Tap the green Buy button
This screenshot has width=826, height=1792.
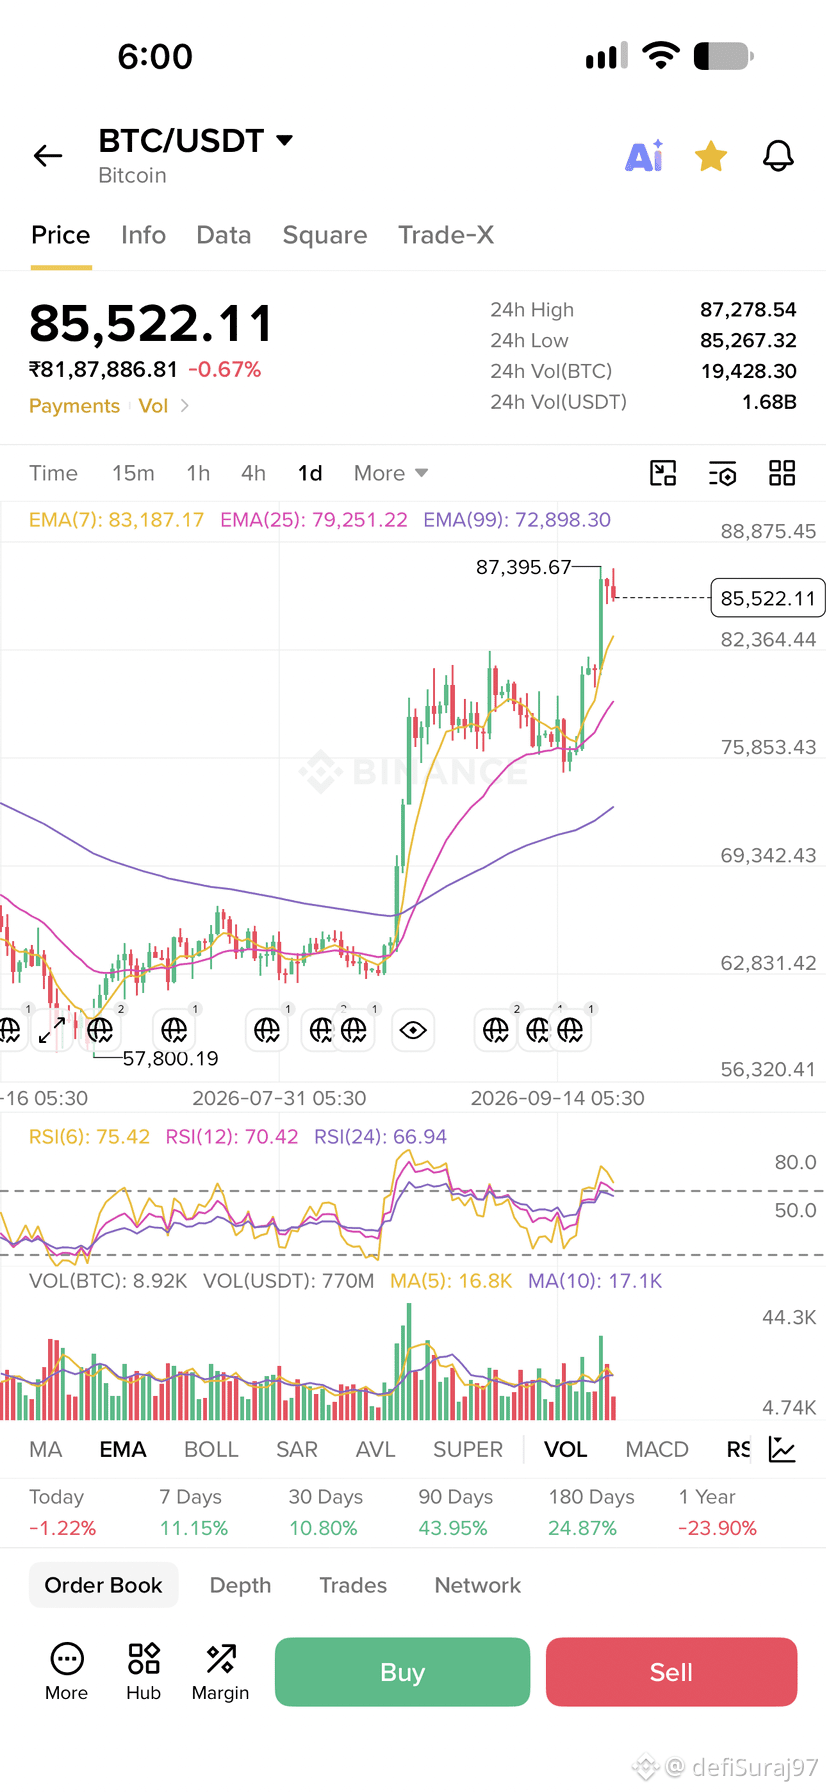tap(402, 1672)
